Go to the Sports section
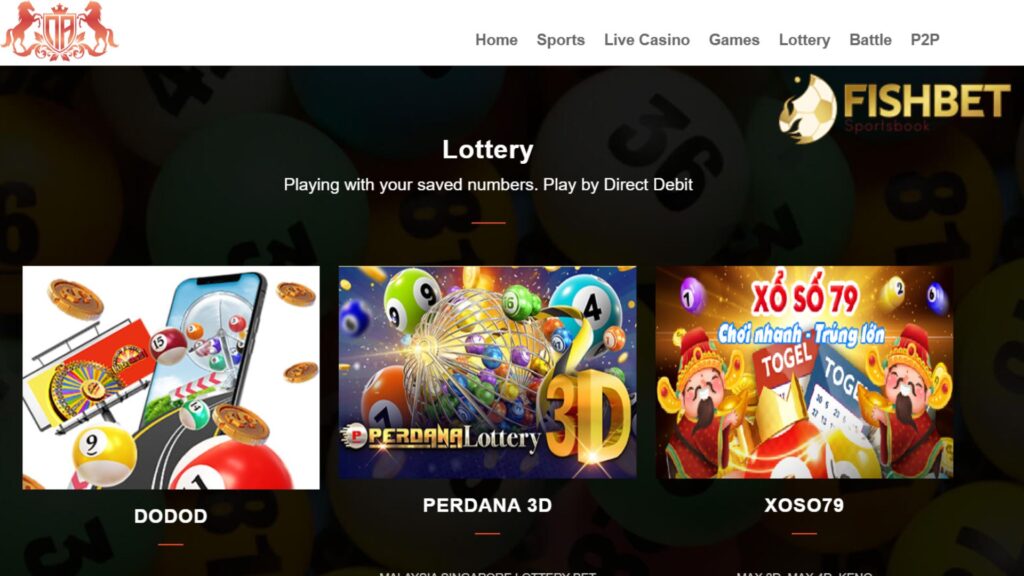Viewport: 1024px width, 576px height. 560,40
